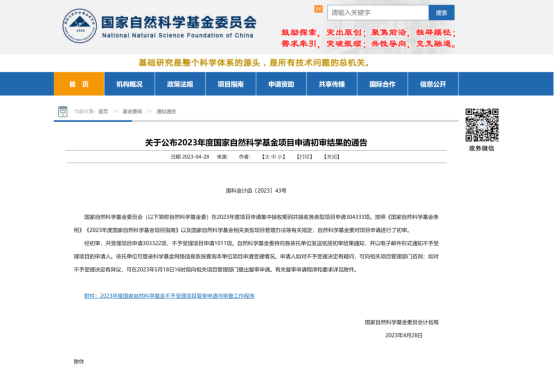Click the breadcrumb location icon

pos(63,112)
